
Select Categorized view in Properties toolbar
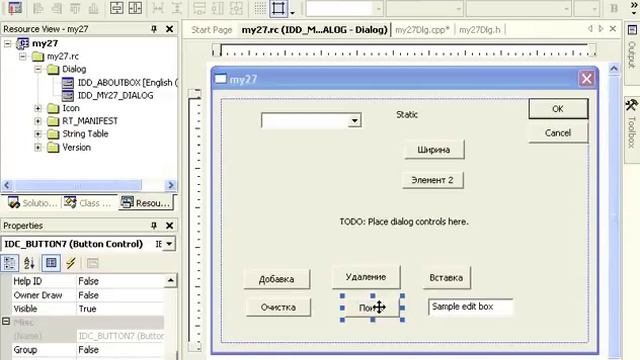tap(9, 263)
